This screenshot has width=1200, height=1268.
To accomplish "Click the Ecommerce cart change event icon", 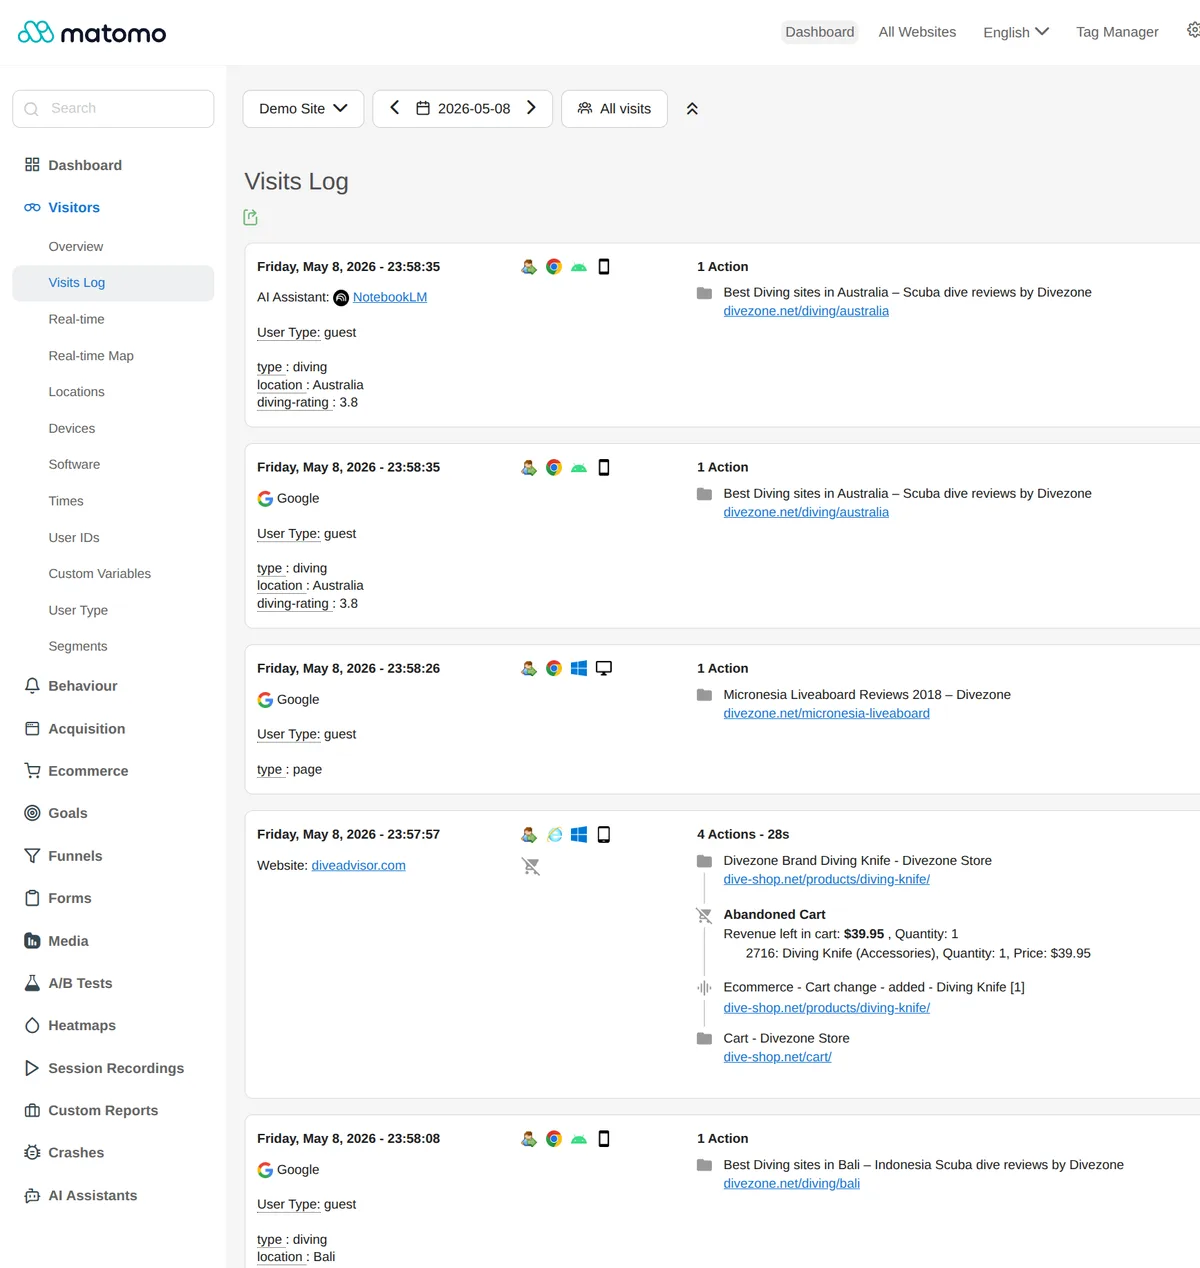I will [x=704, y=987].
